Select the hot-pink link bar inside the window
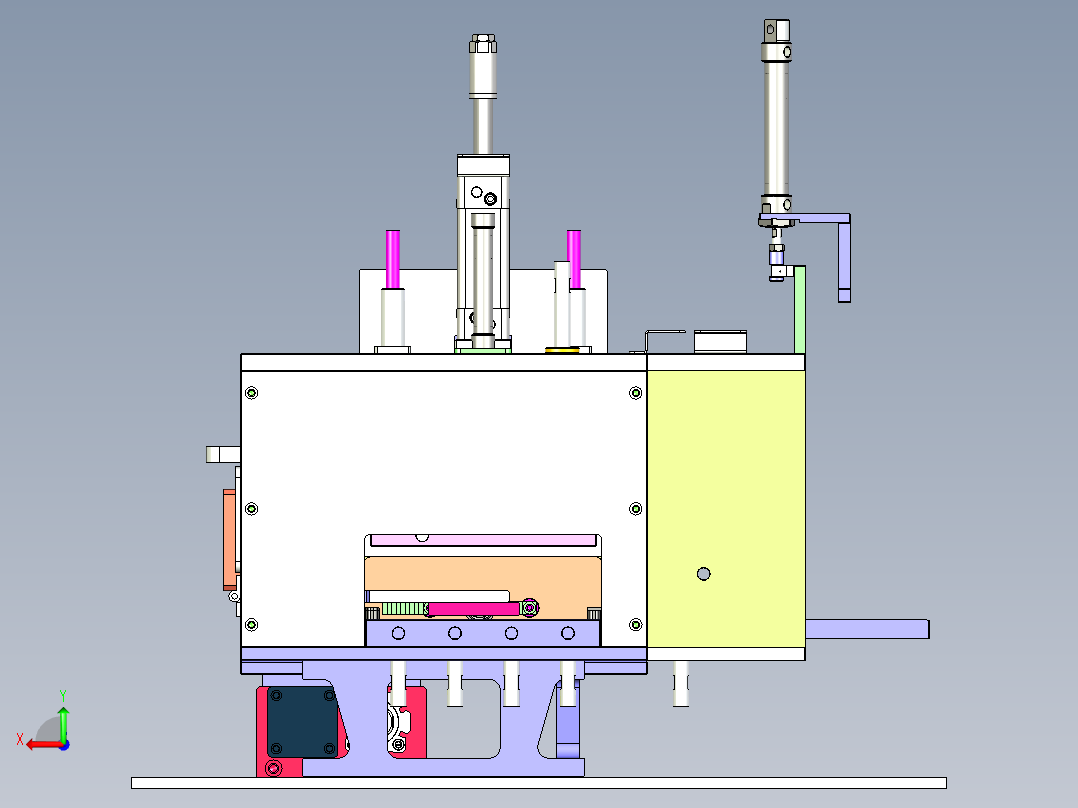1078x808 pixels. [474, 609]
